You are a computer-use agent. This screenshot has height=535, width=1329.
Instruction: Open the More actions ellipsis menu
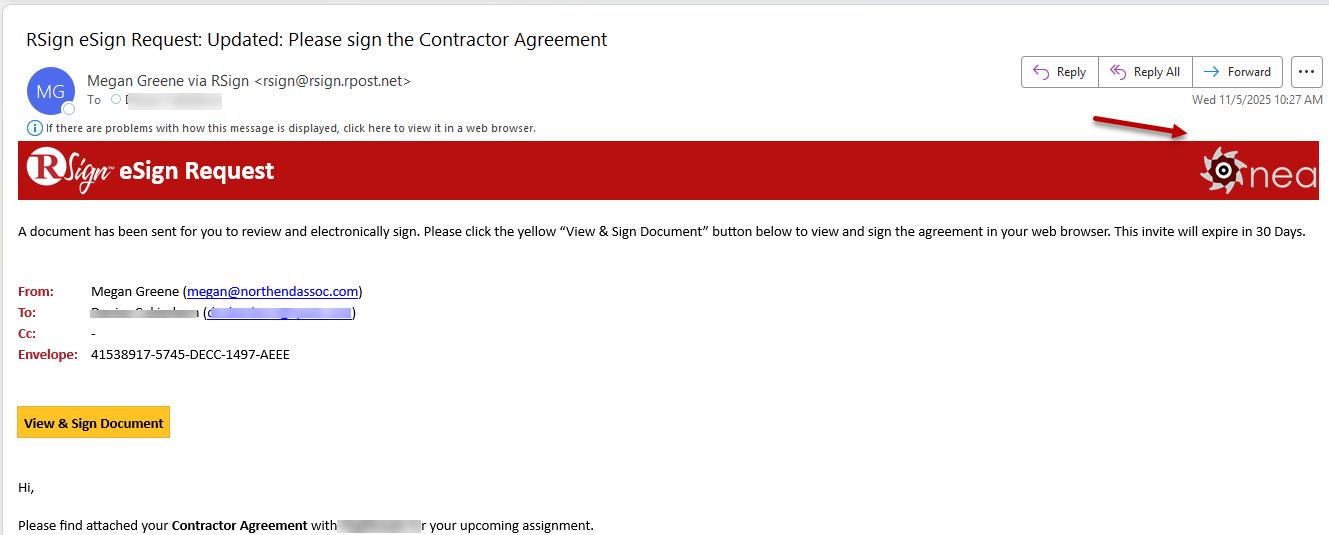(1307, 72)
